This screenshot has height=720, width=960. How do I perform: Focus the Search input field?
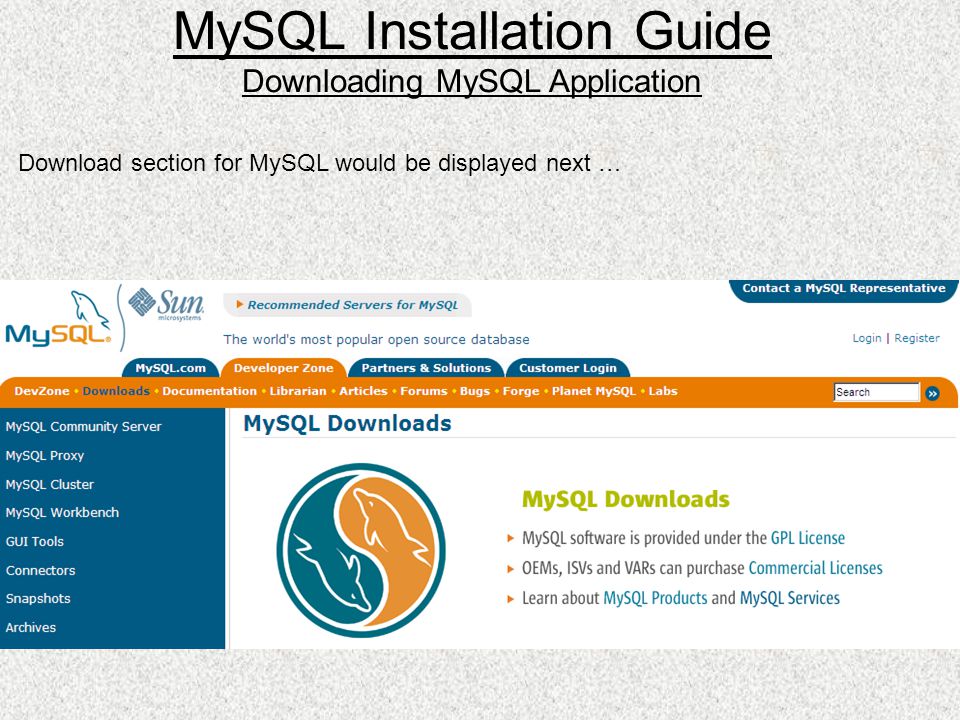[x=876, y=392]
